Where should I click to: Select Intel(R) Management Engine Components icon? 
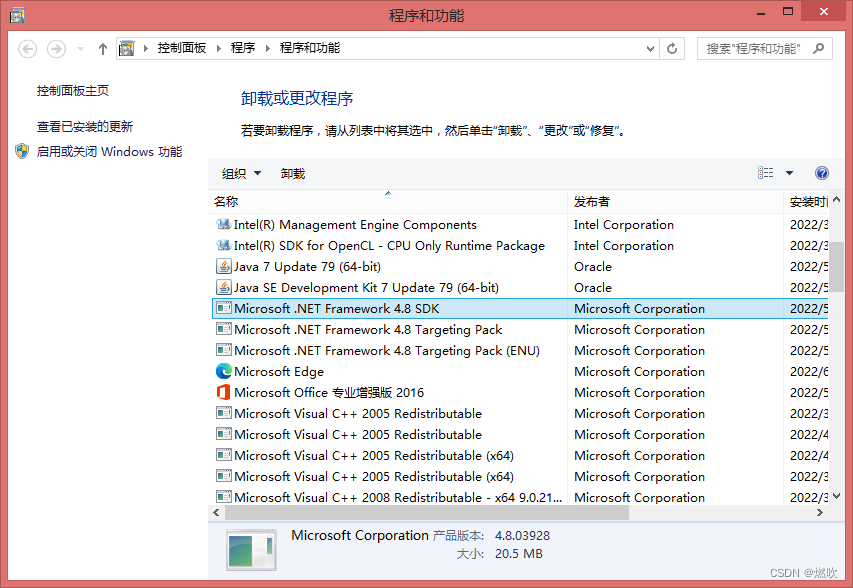(x=224, y=224)
